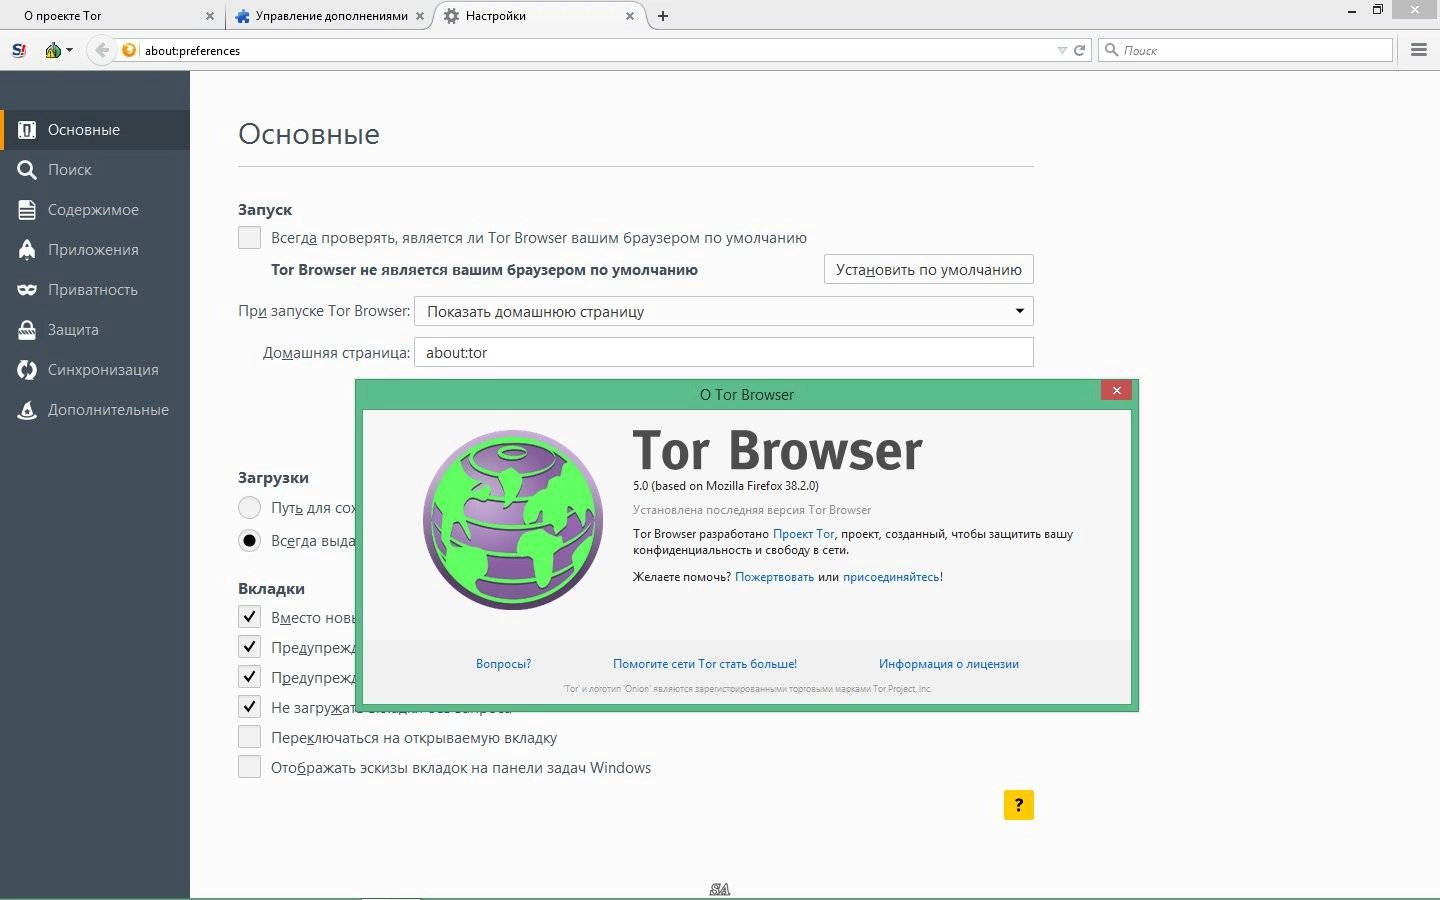The height and width of the screenshot is (900, 1440).
Task: Toggle default browser check checkbox
Action: [249, 238]
